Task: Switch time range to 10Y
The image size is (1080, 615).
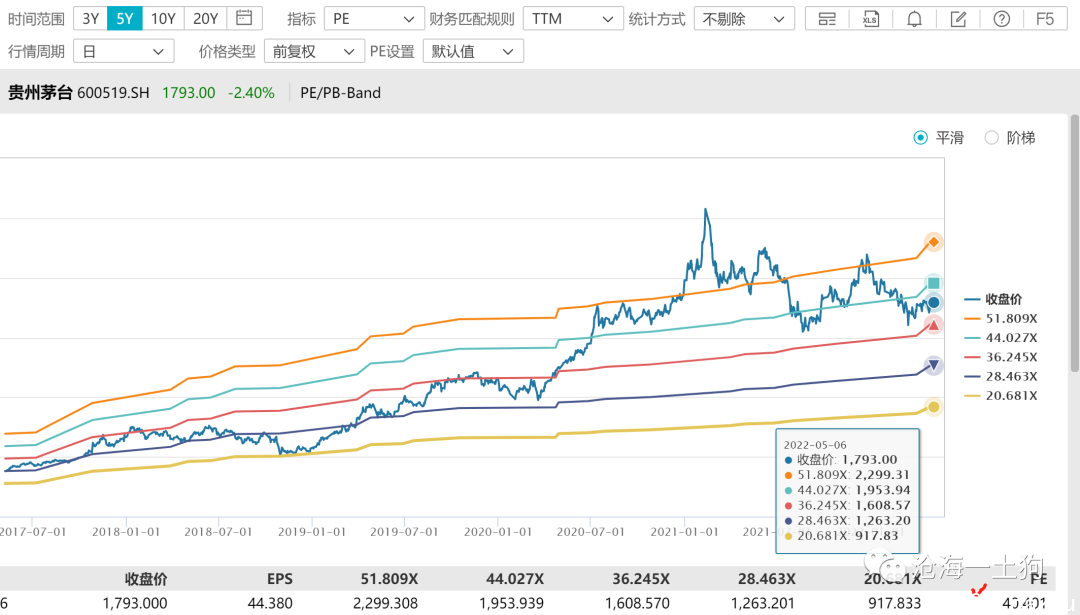Action: coord(163,19)
